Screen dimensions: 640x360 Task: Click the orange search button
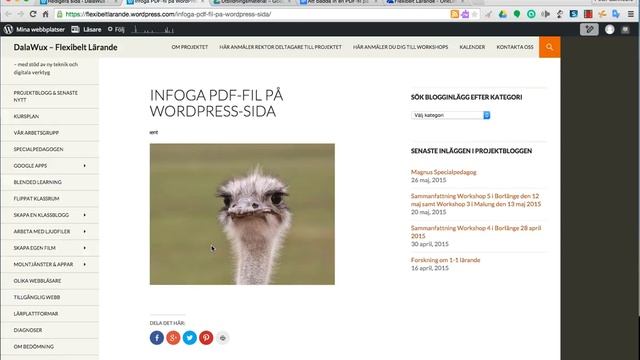coord(549,47)
